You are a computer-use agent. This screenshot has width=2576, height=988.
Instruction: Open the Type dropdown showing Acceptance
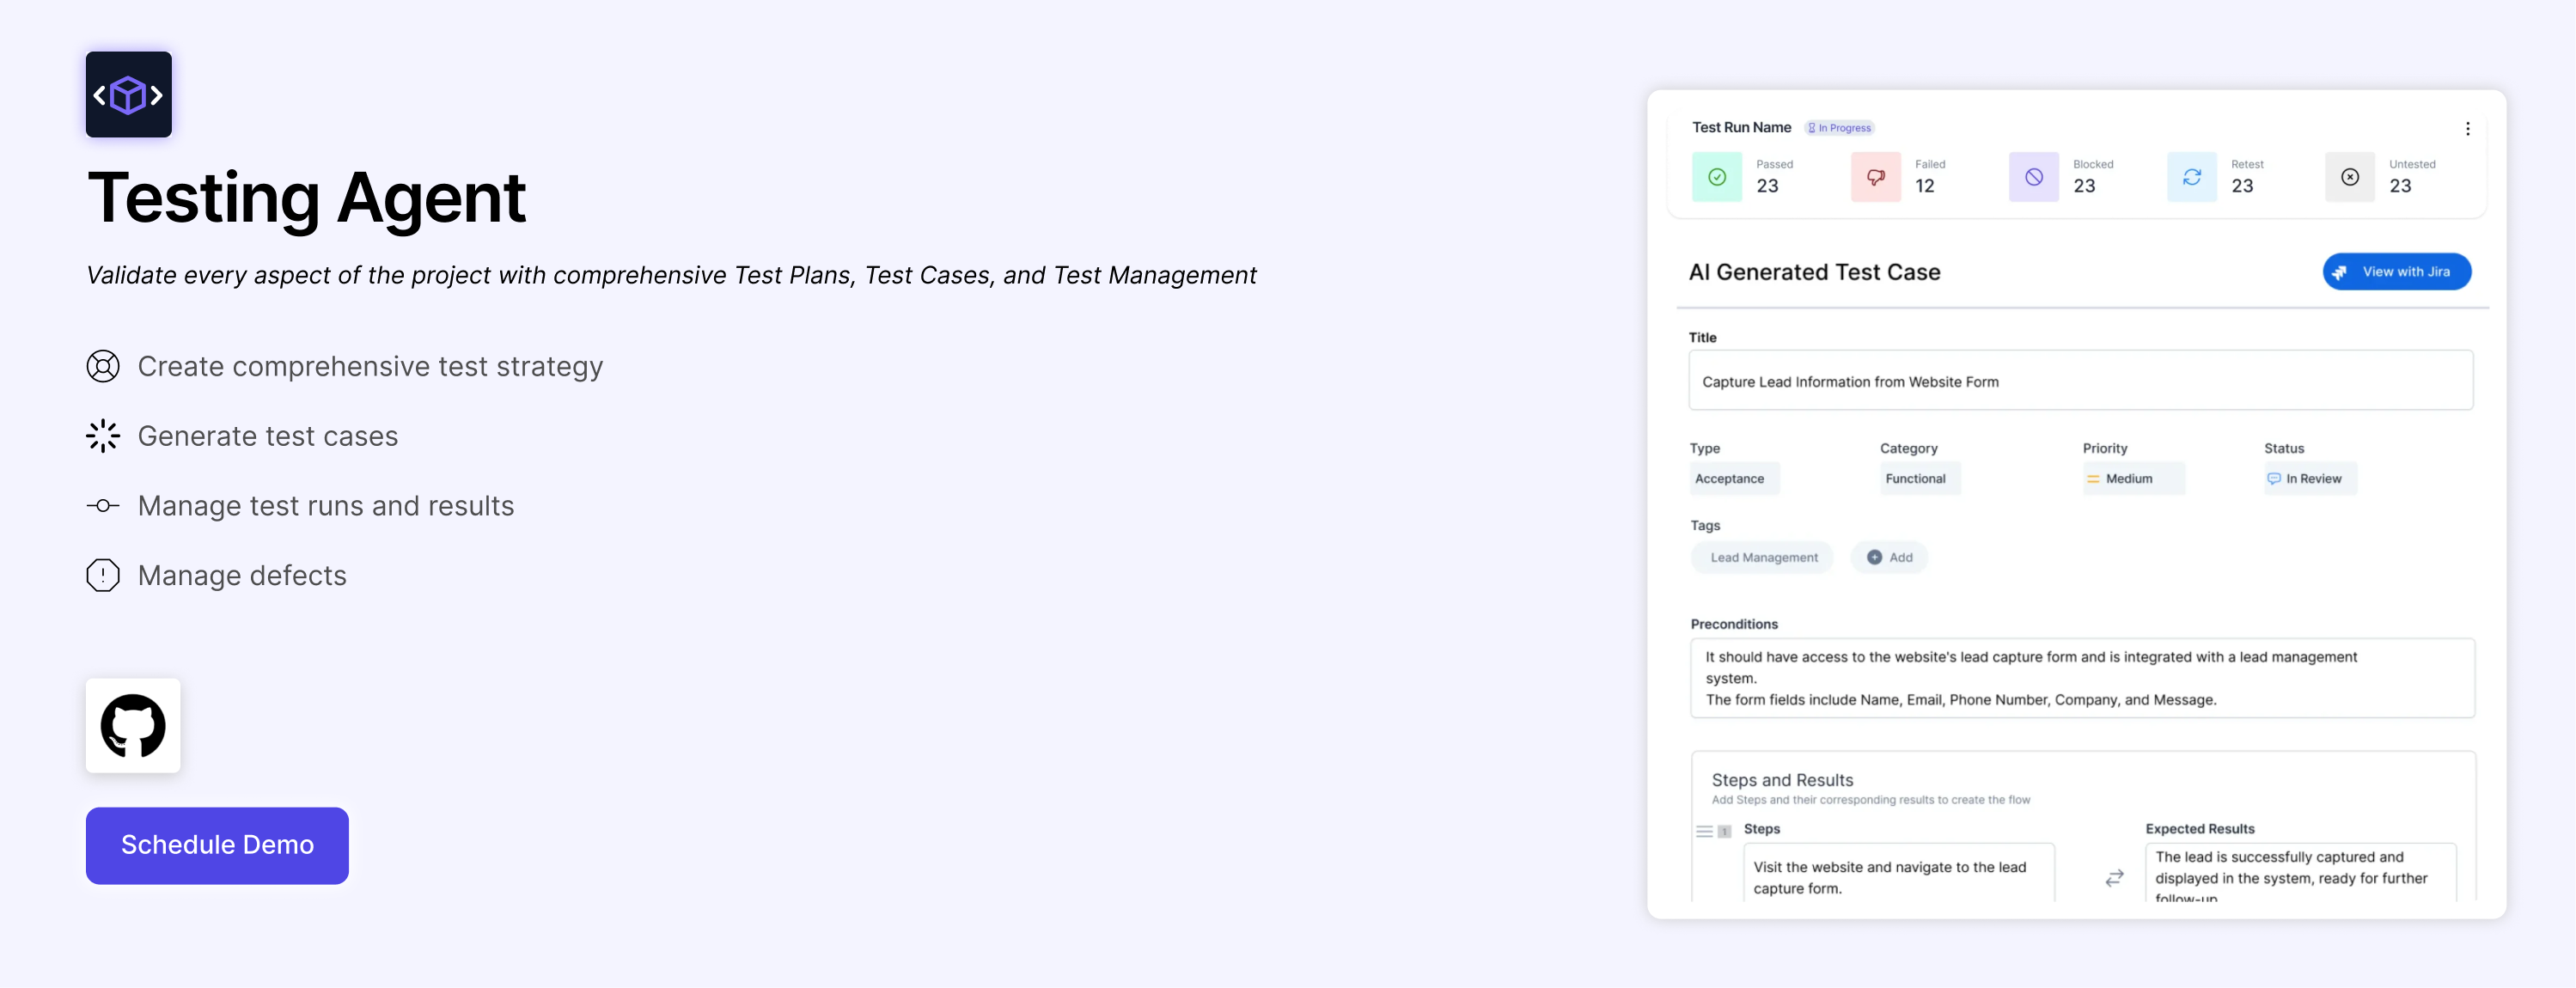click(1733, 479)
